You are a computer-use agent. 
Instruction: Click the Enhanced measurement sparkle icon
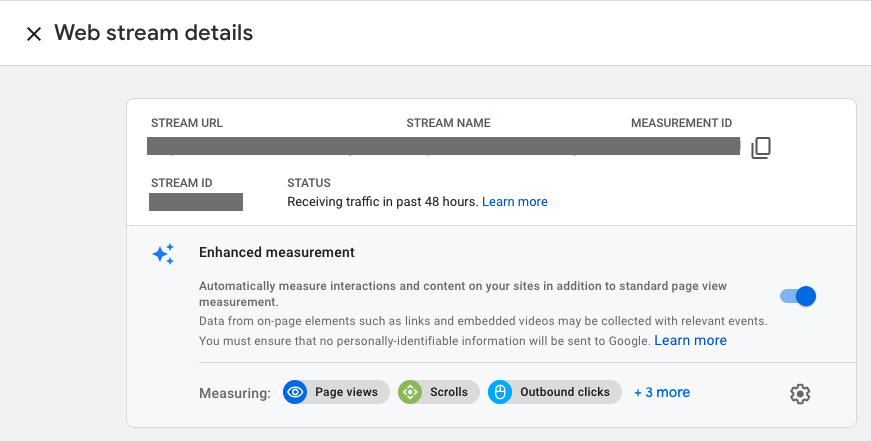[x=163, y=254]
